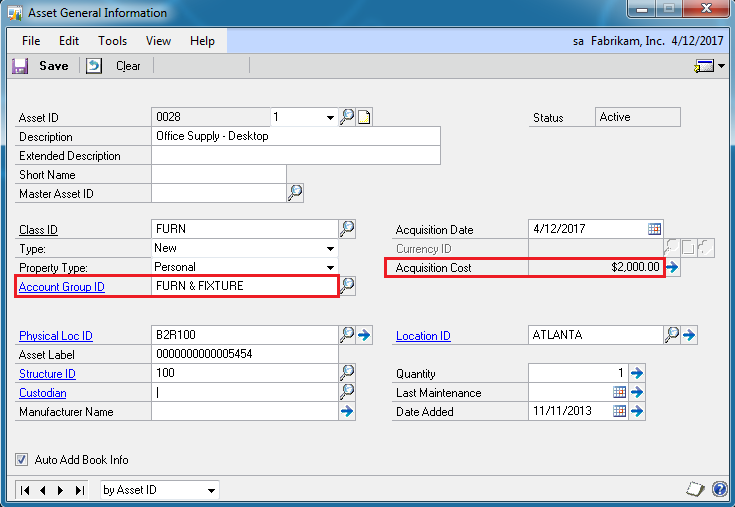Screen dimensions: 735x507
Task: Click into the Description field
Action: (x=296, y=136)
